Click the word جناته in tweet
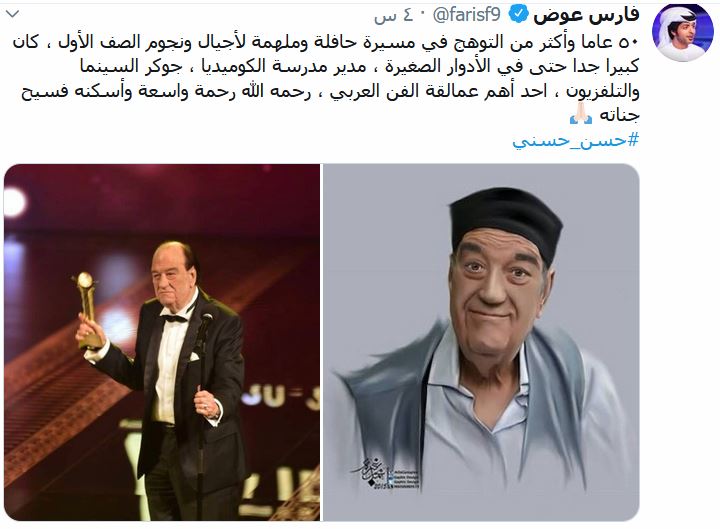This screenshot has width=720, height=529. (619, 115)
